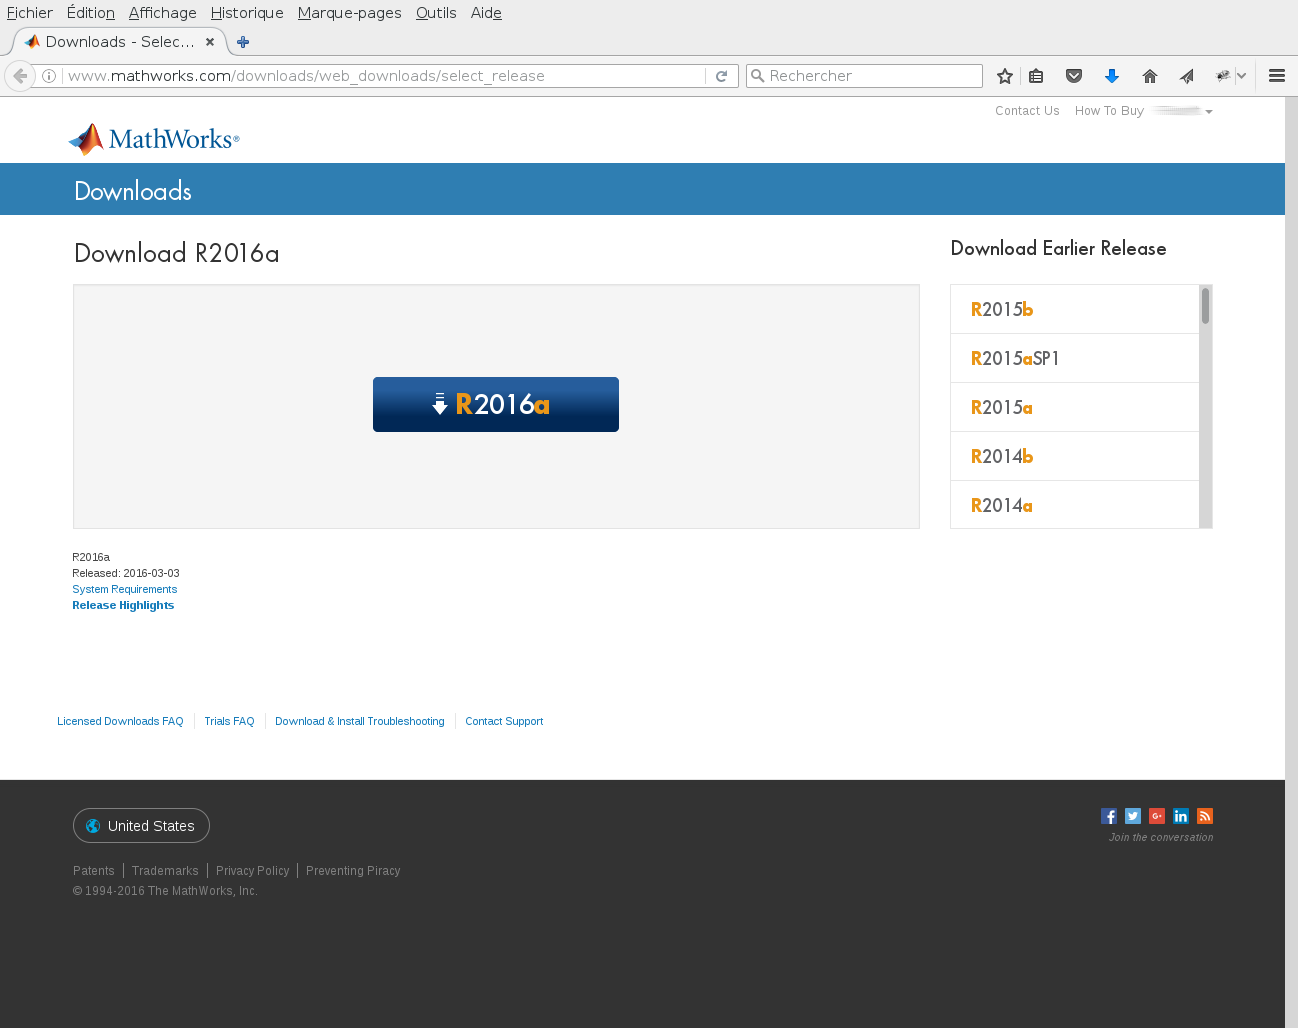Open the Affichage menu
This screenshot has height=1028, width=1298.
pos(162,13)
